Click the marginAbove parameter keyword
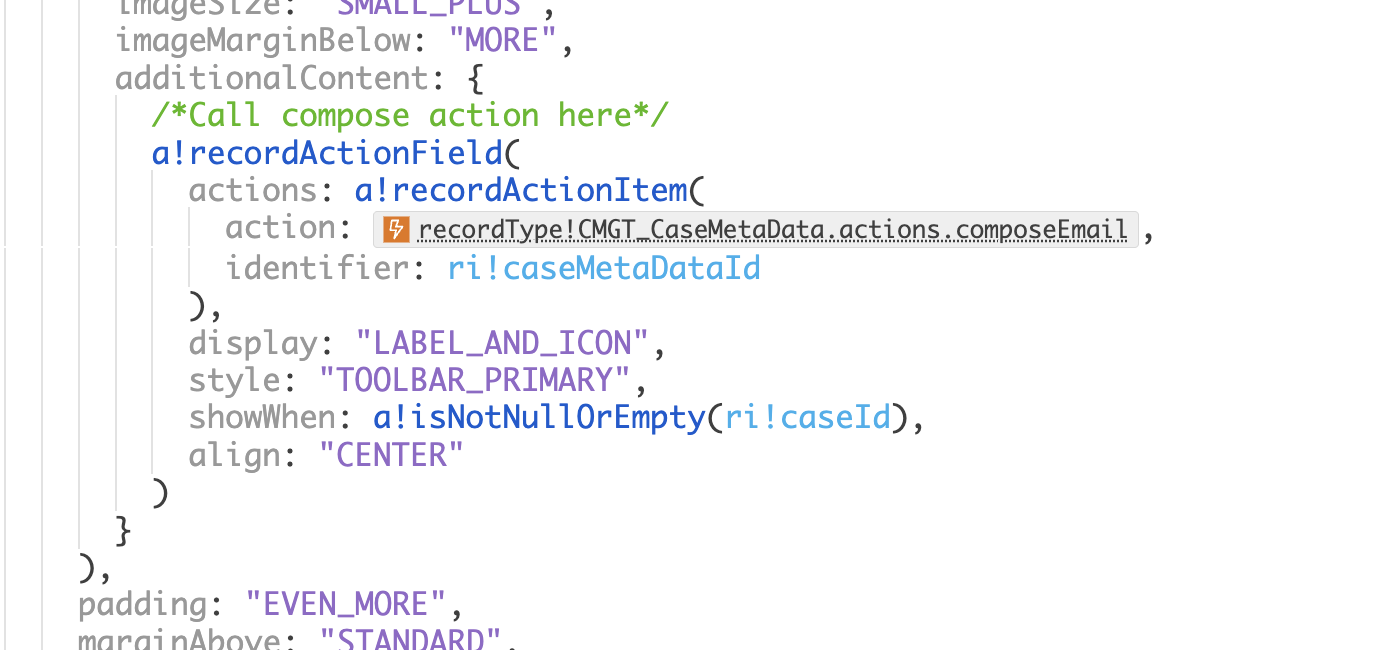 pos(180,640)
